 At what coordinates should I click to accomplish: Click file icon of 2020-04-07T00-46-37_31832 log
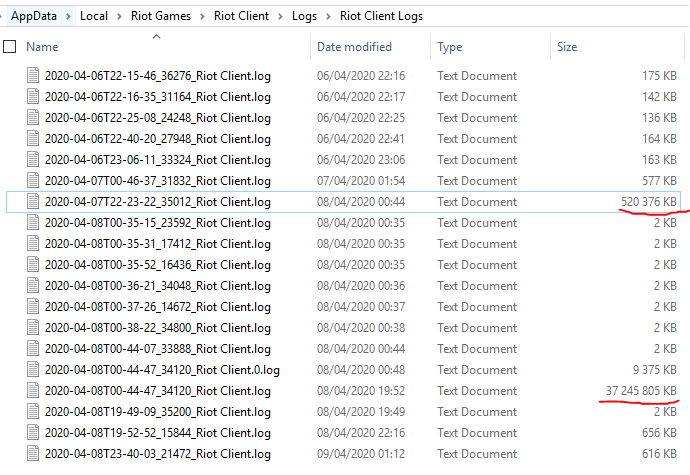(33, 180)
